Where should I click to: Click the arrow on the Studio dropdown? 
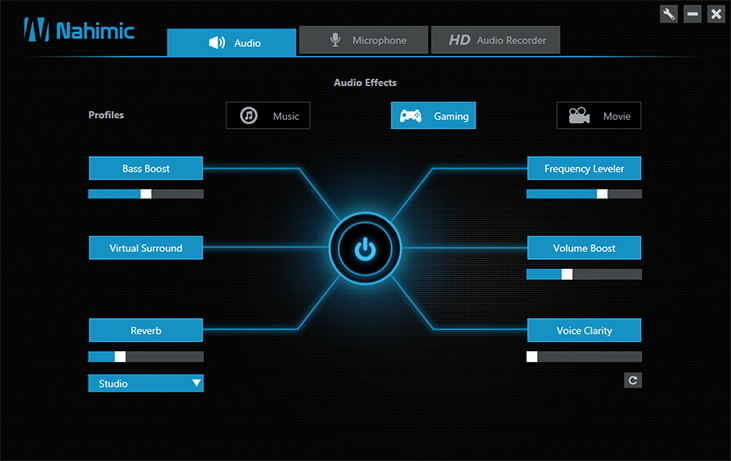tap(197, 383)
